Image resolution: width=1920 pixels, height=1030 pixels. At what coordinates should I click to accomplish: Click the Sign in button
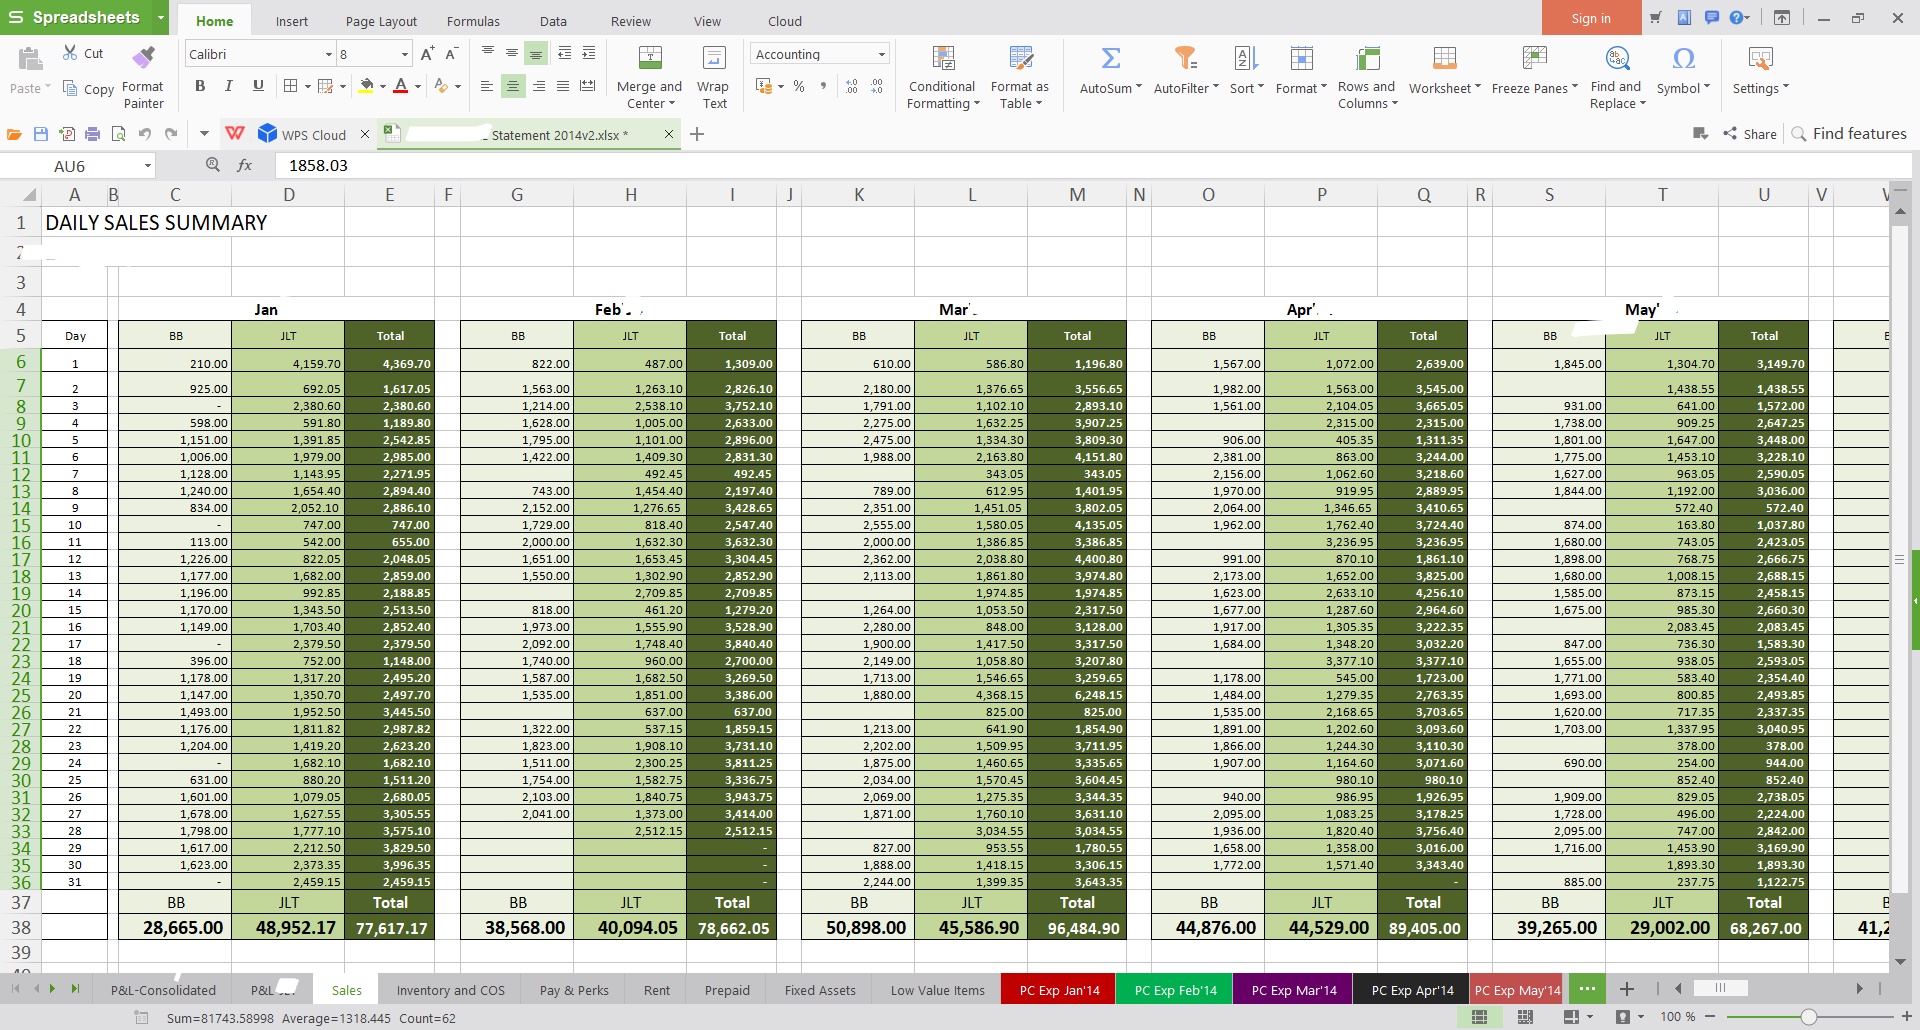tap(1590, 18)
